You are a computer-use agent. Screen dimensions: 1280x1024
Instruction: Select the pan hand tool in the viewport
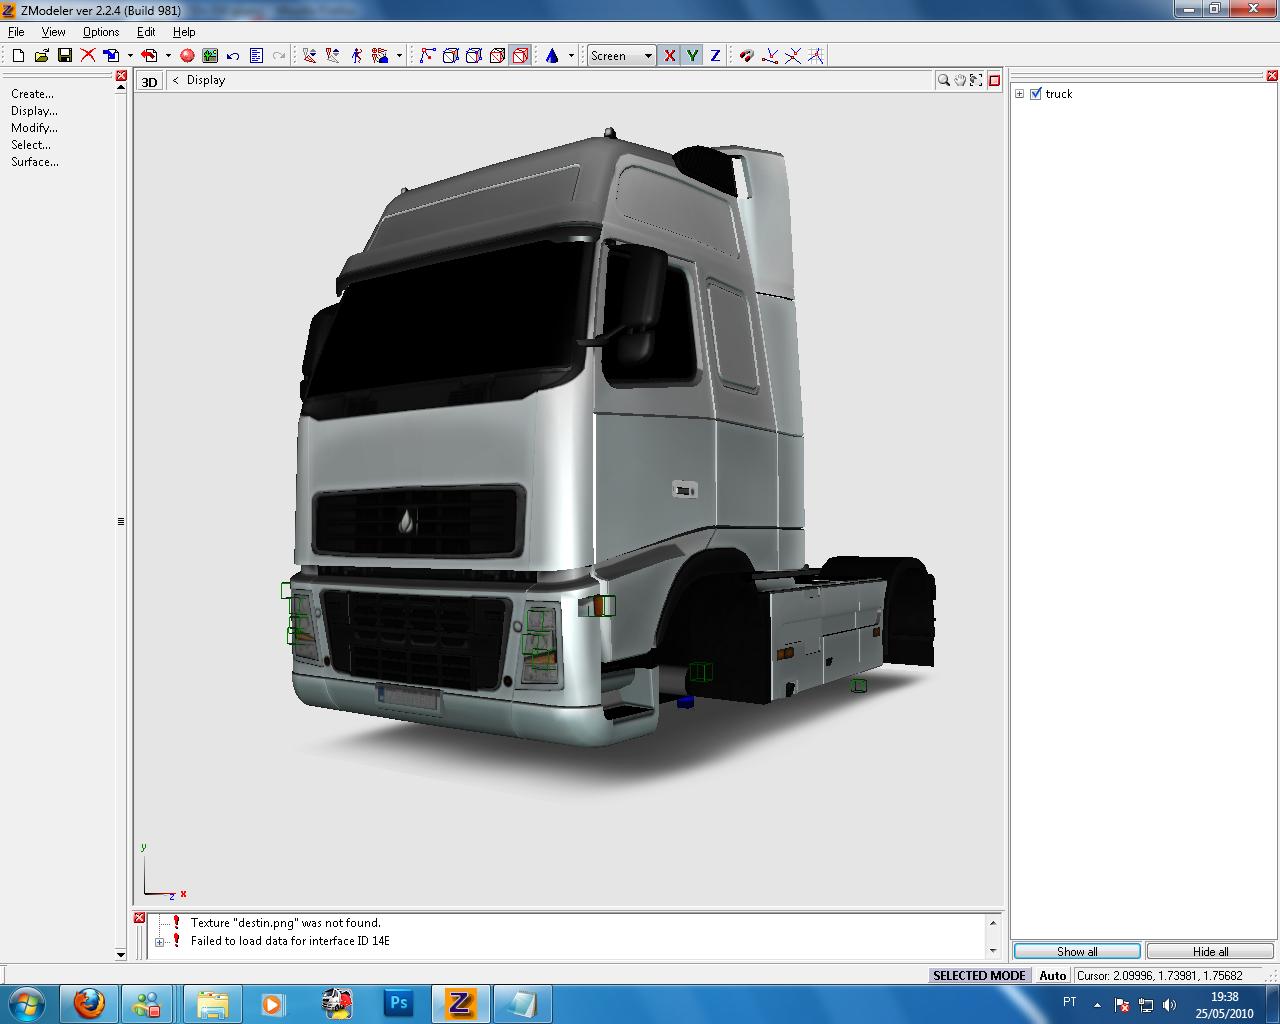pos(959,79)
